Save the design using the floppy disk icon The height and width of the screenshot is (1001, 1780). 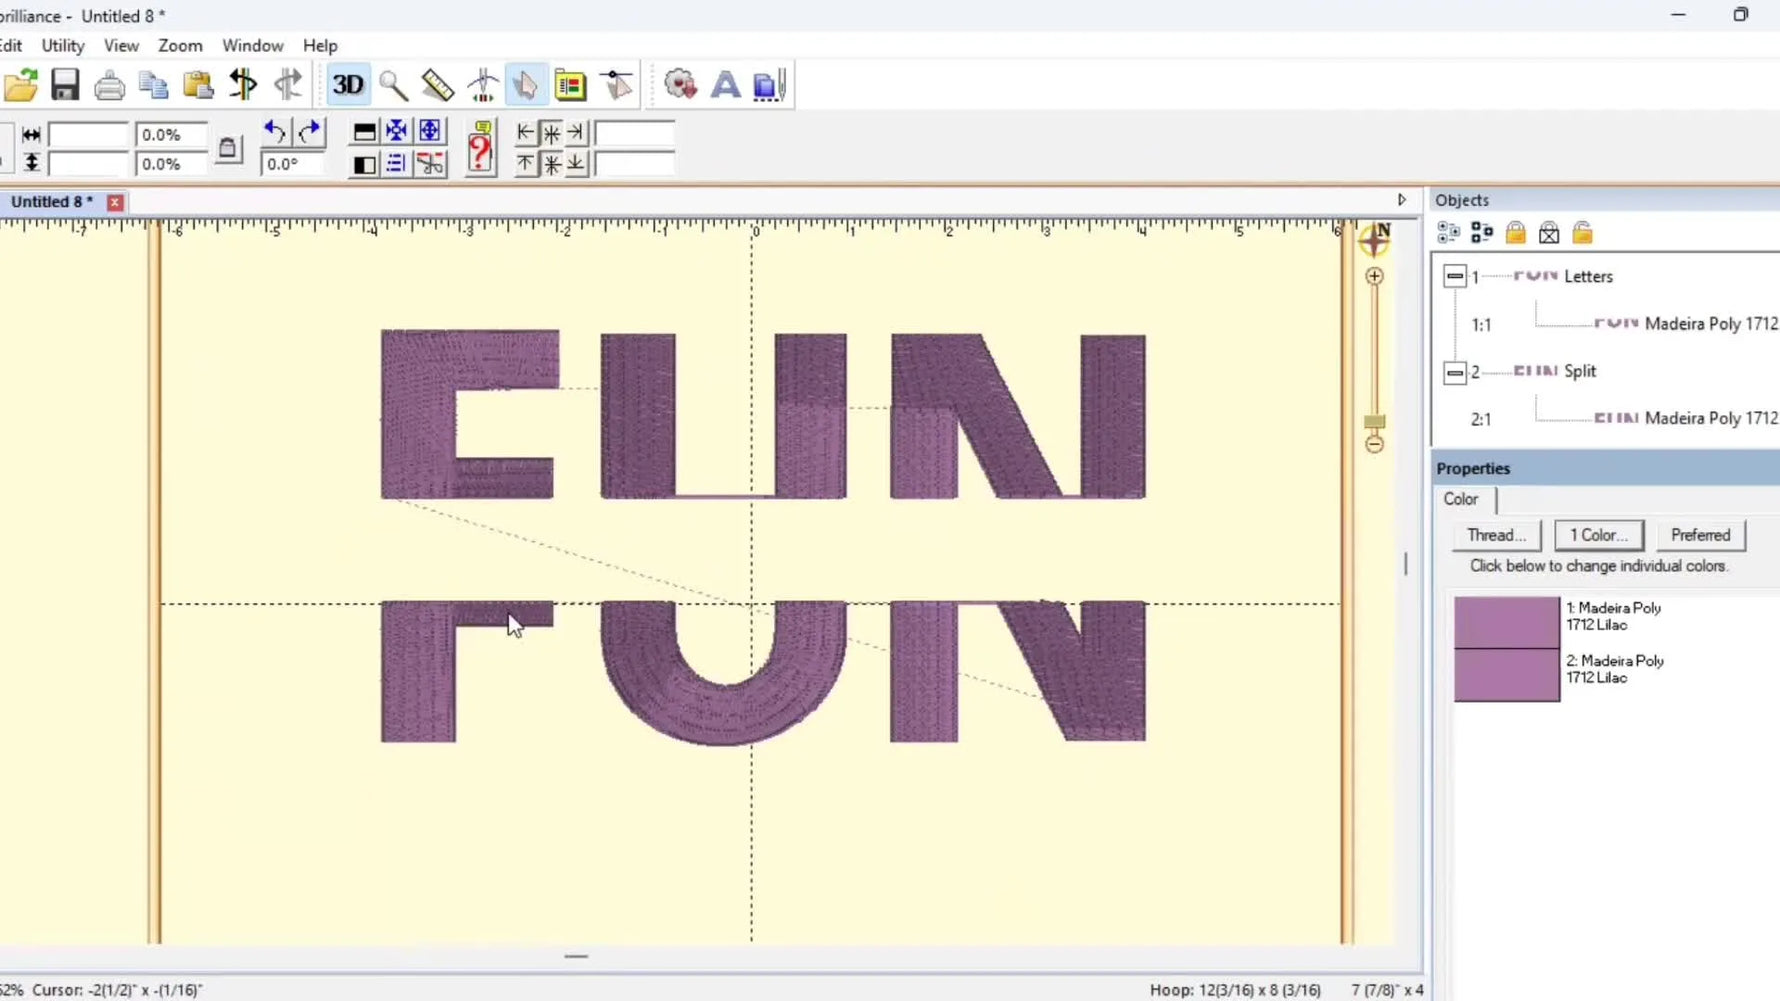65,85
